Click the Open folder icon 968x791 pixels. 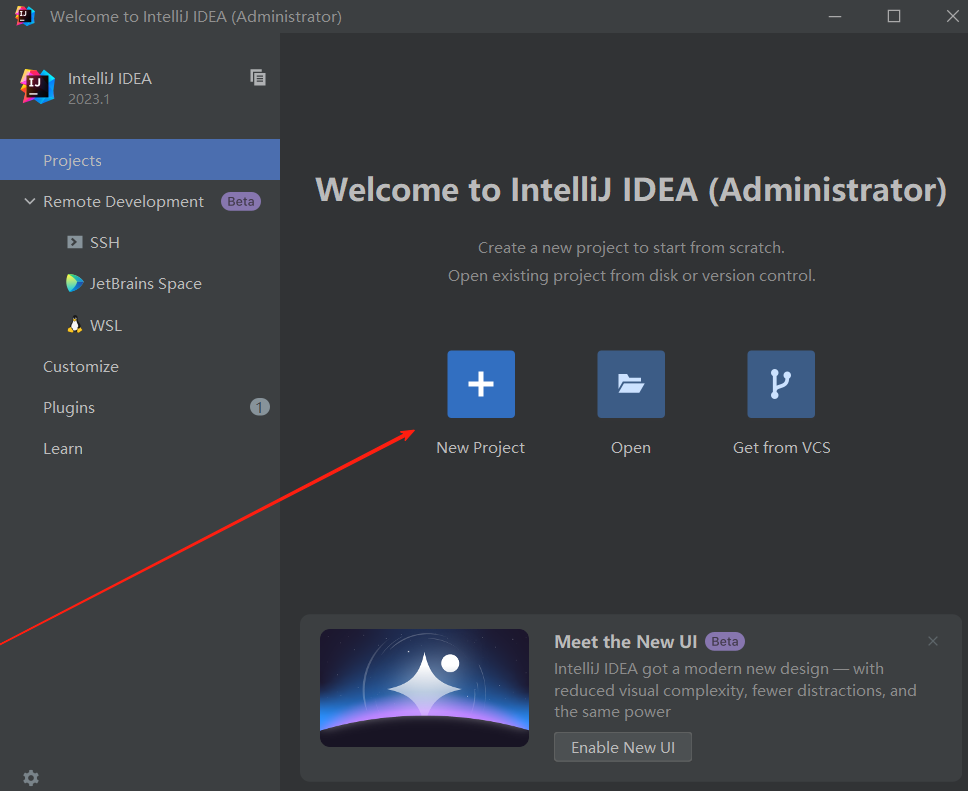coord(631,384)
